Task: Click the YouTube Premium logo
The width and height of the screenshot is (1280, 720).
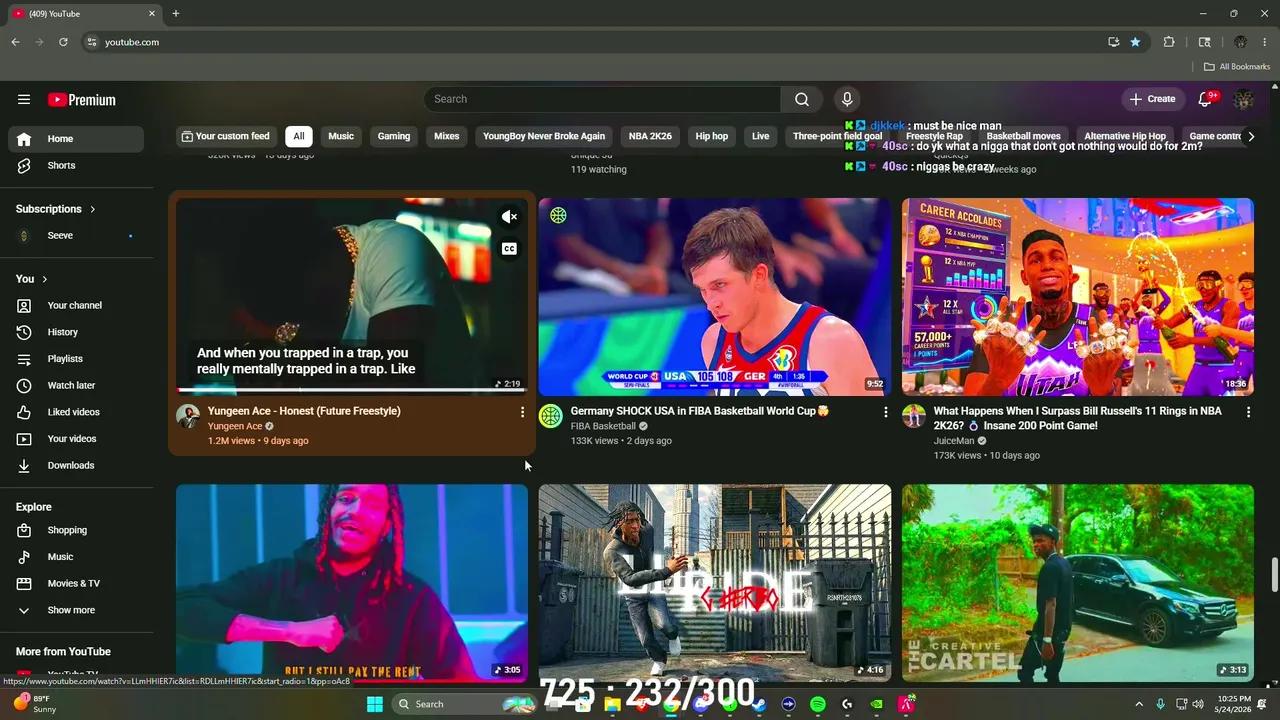Action: [82, 100]
